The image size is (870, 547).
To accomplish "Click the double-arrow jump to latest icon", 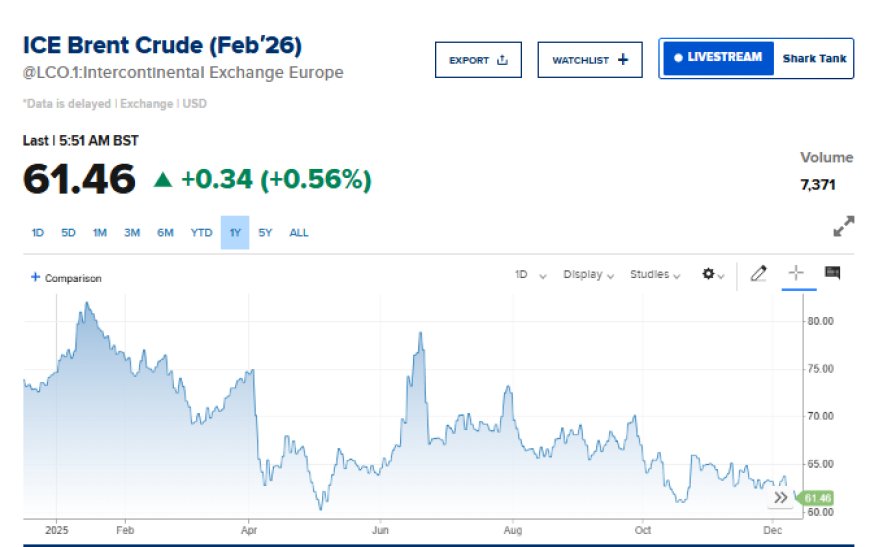I will pos(781,497).
